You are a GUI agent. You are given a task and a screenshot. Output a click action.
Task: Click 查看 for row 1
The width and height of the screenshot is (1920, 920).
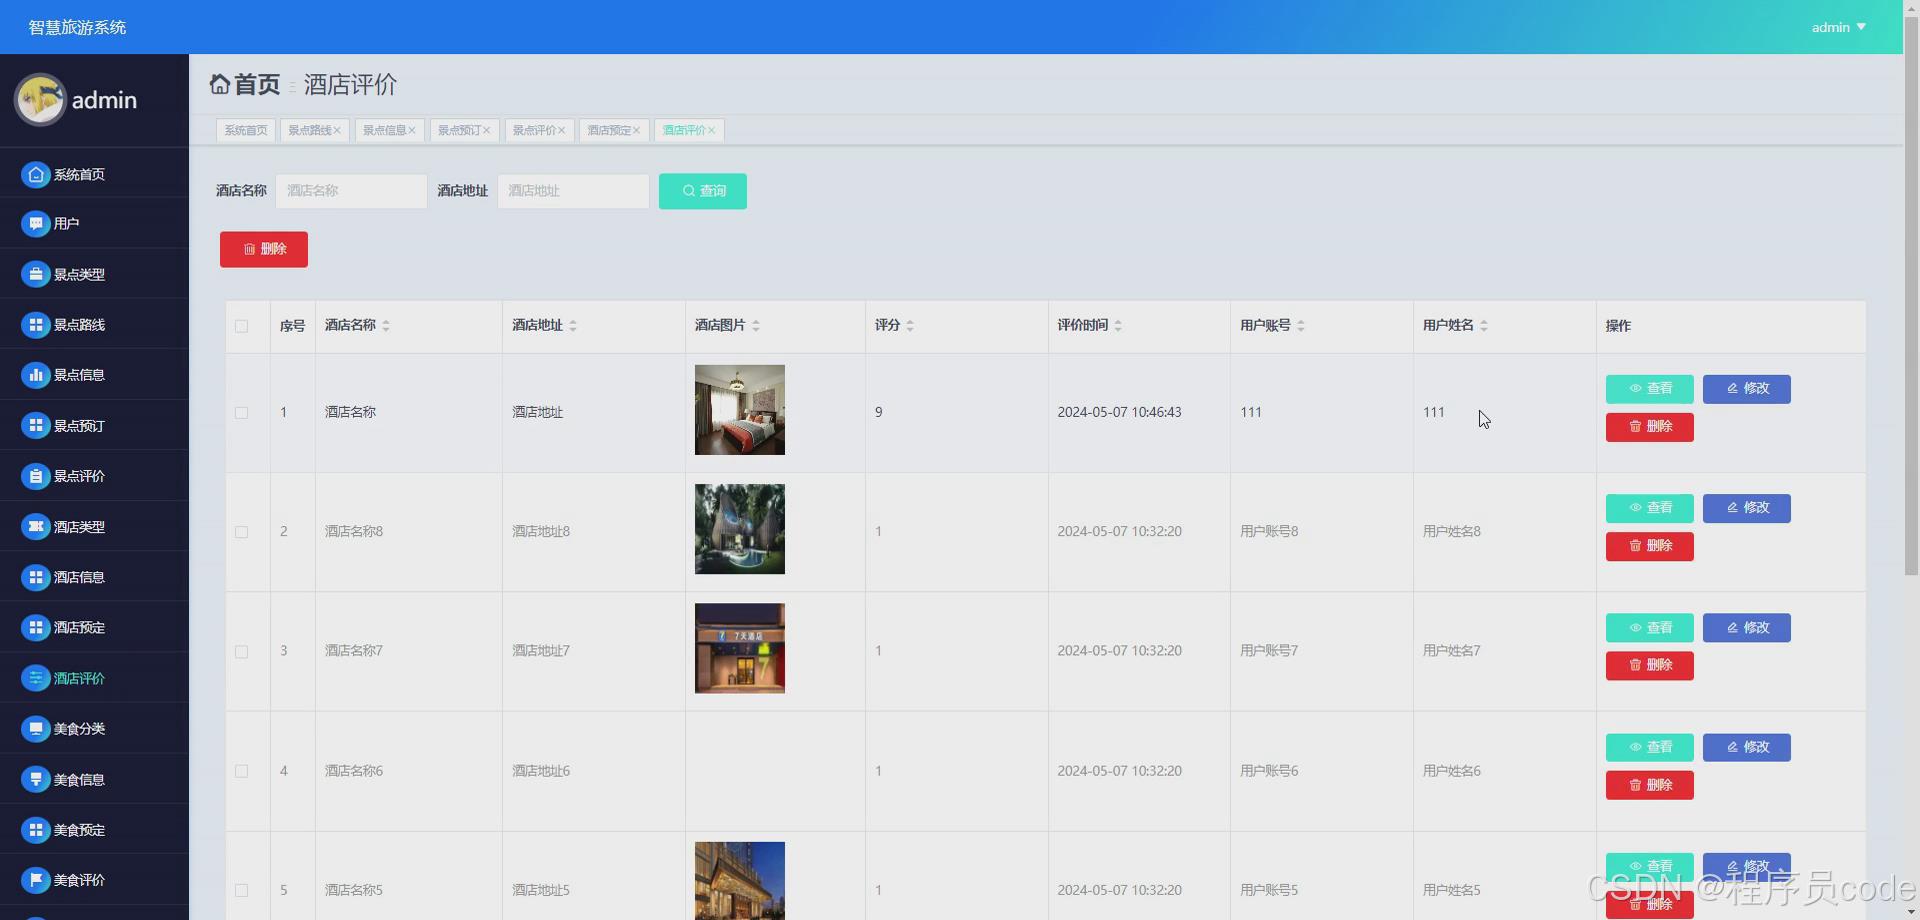[1650, 389]
